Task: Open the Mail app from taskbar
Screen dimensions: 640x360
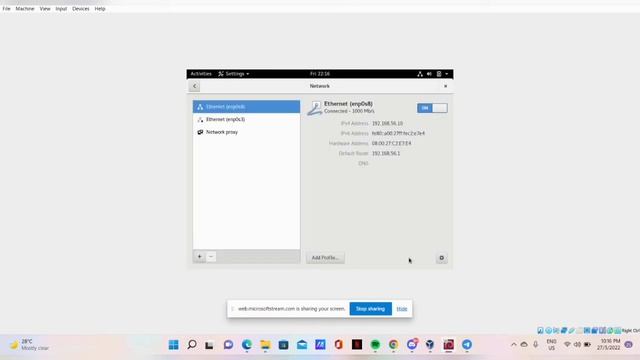Action: tap(302, 345)
